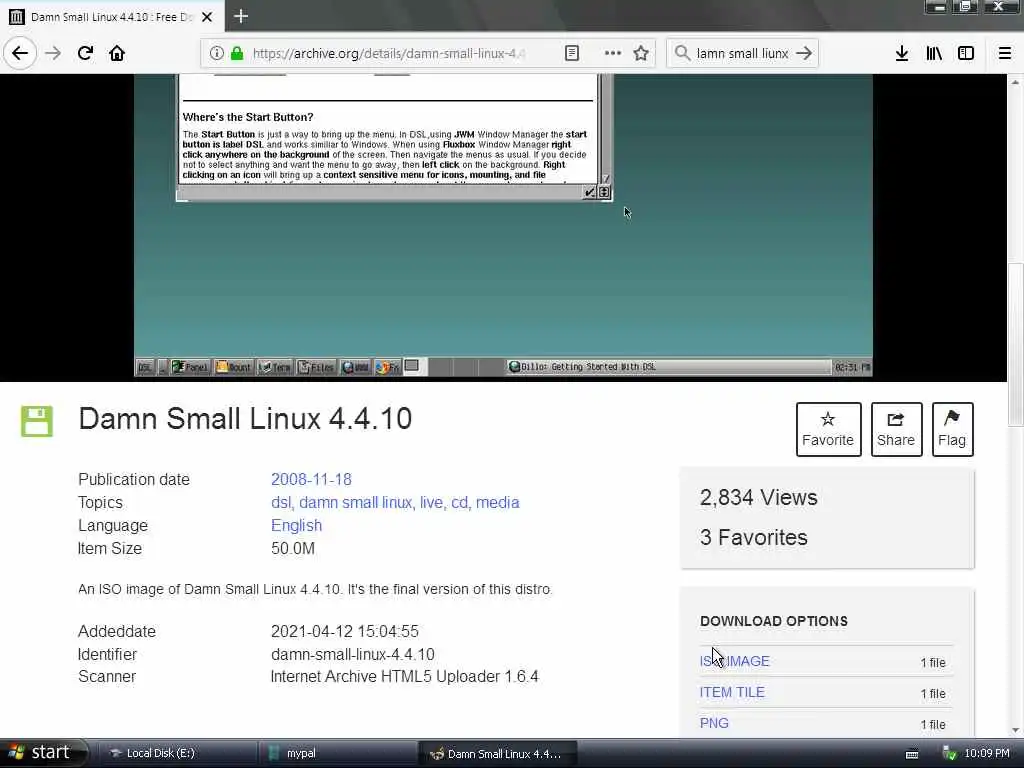
Task: Download the ITEM TILE file
Action: [x=732, y=692]
